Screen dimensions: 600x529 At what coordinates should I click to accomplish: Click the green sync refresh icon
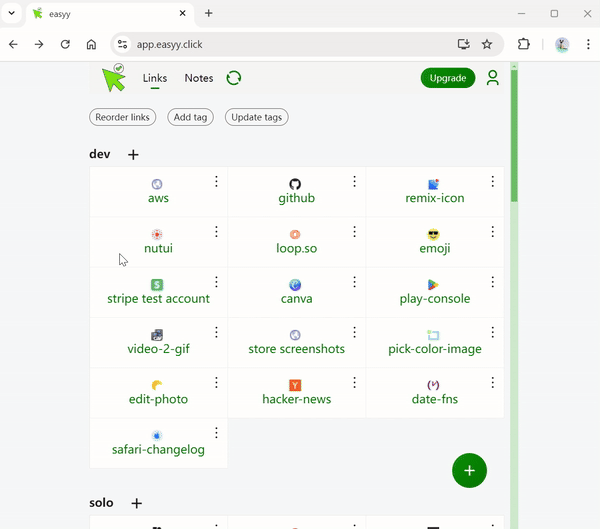(234, 78)
